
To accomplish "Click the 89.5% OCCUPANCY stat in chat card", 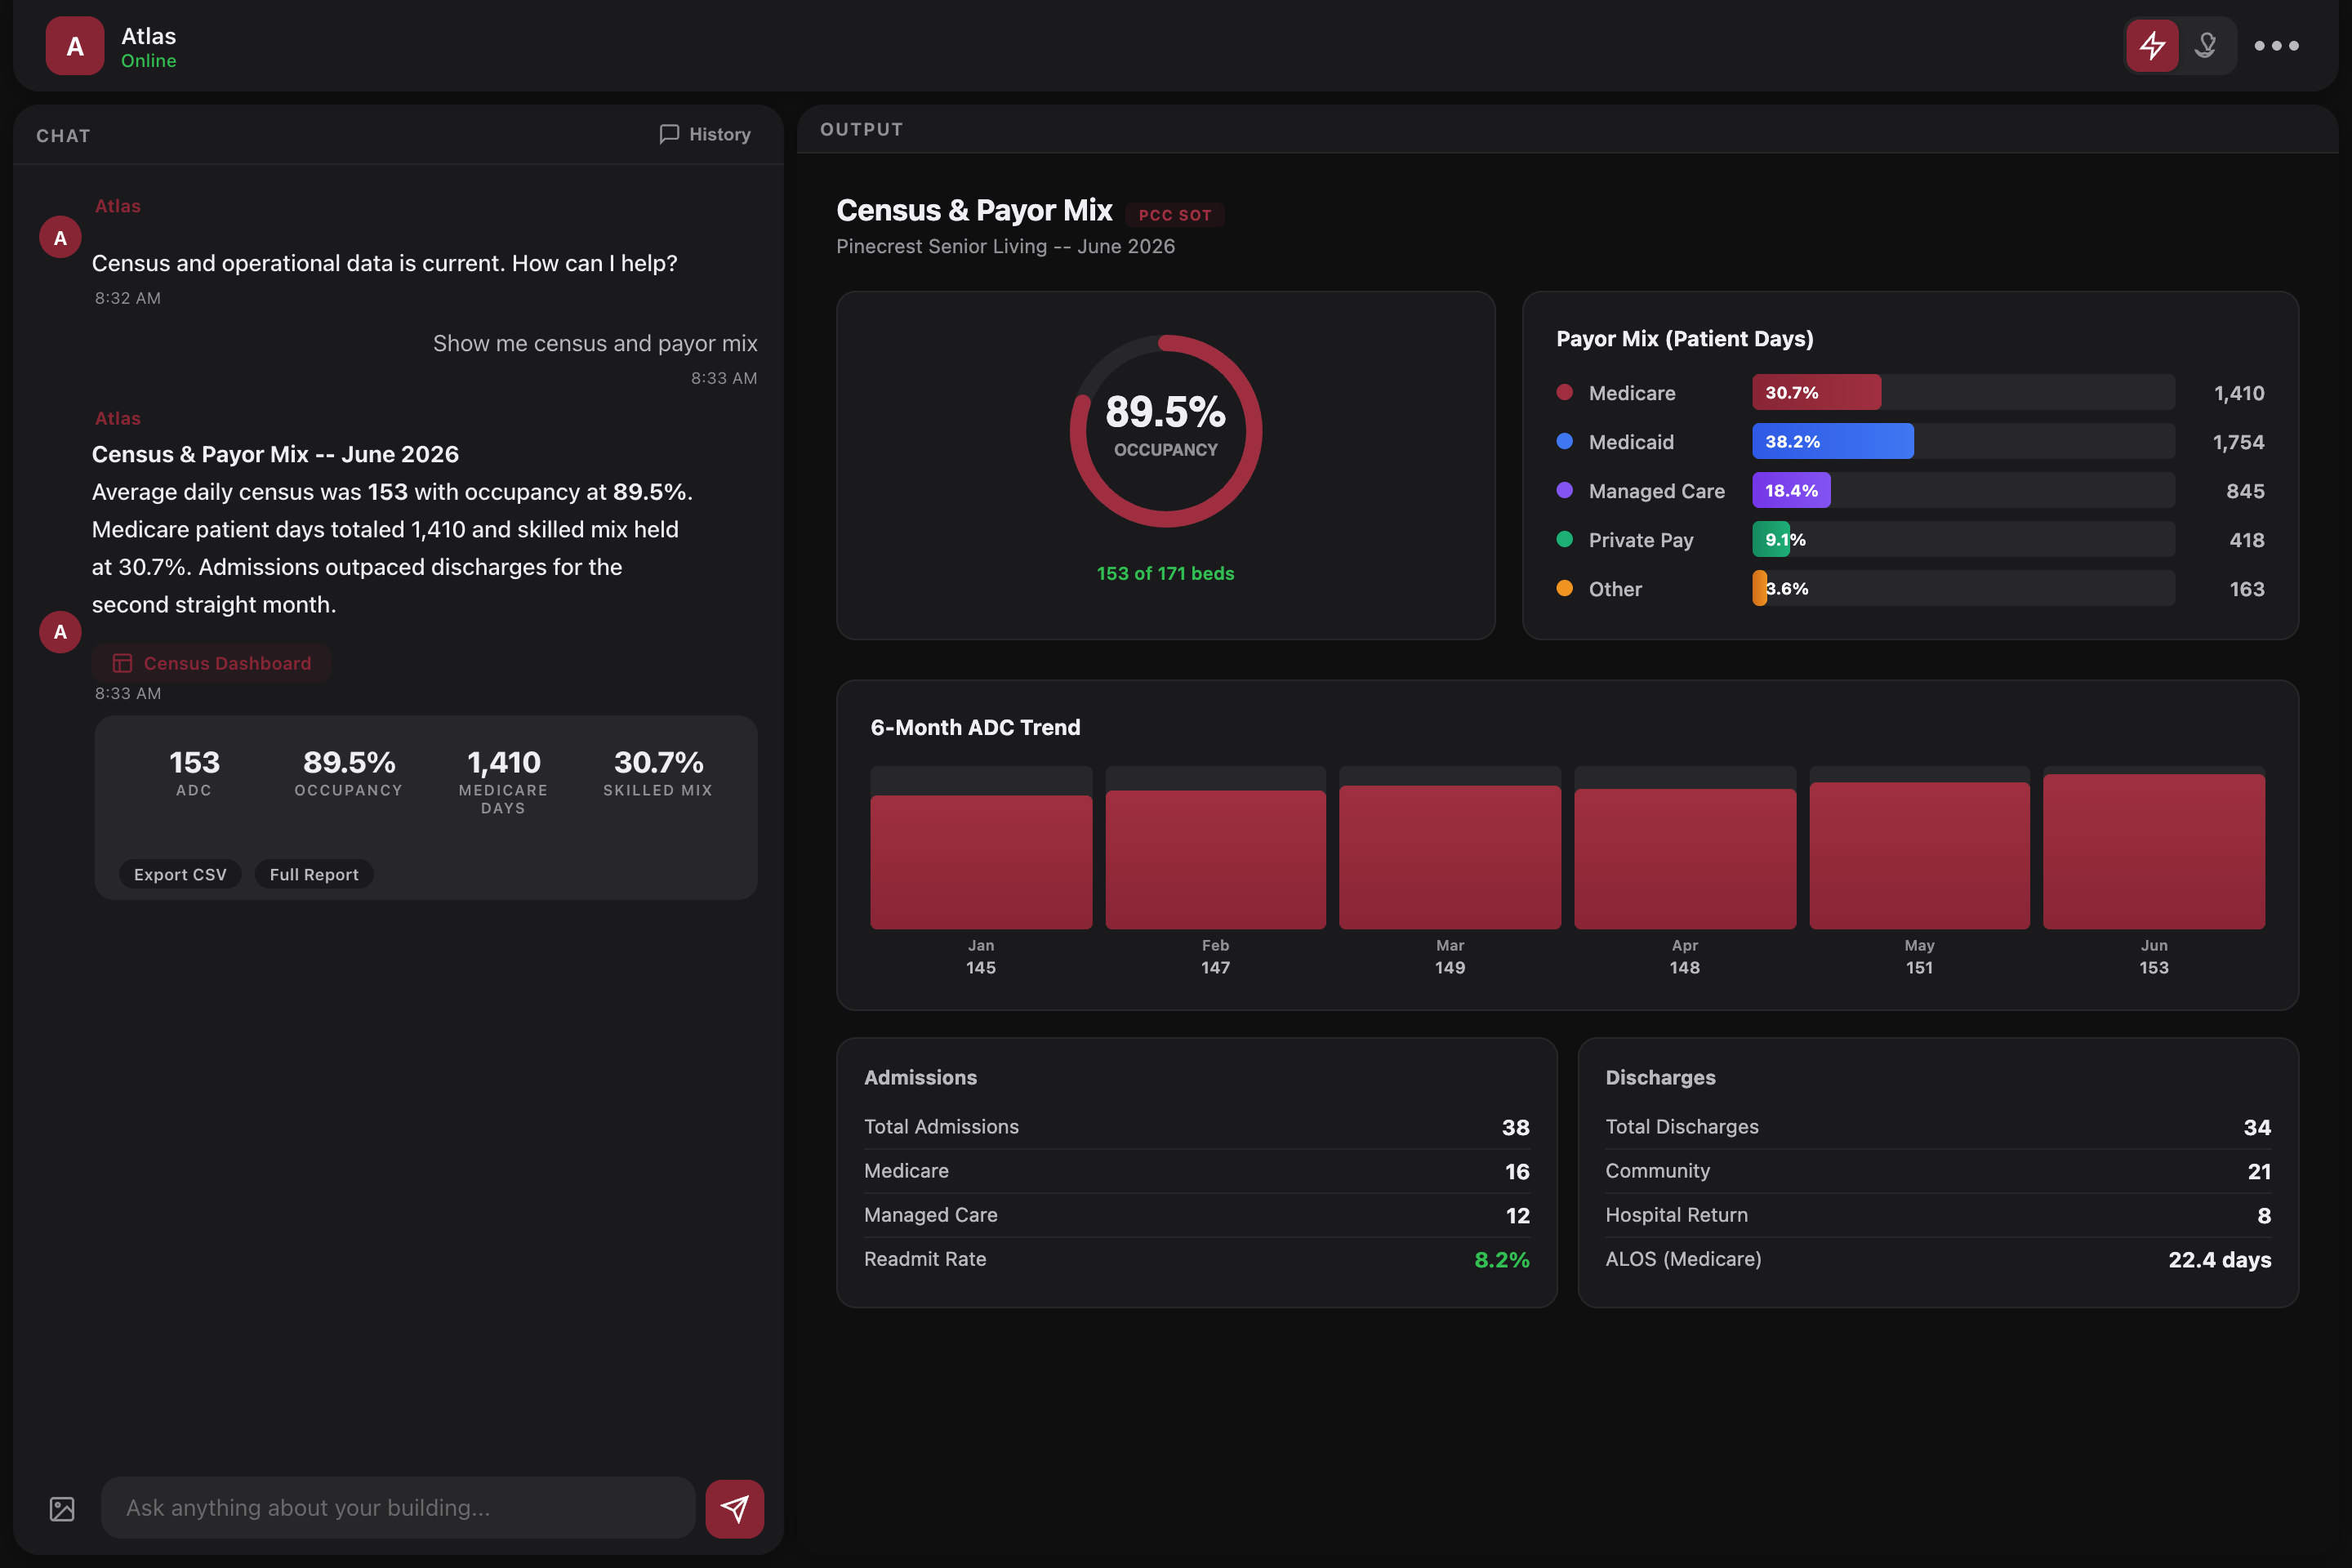I will tap(349, 773).
